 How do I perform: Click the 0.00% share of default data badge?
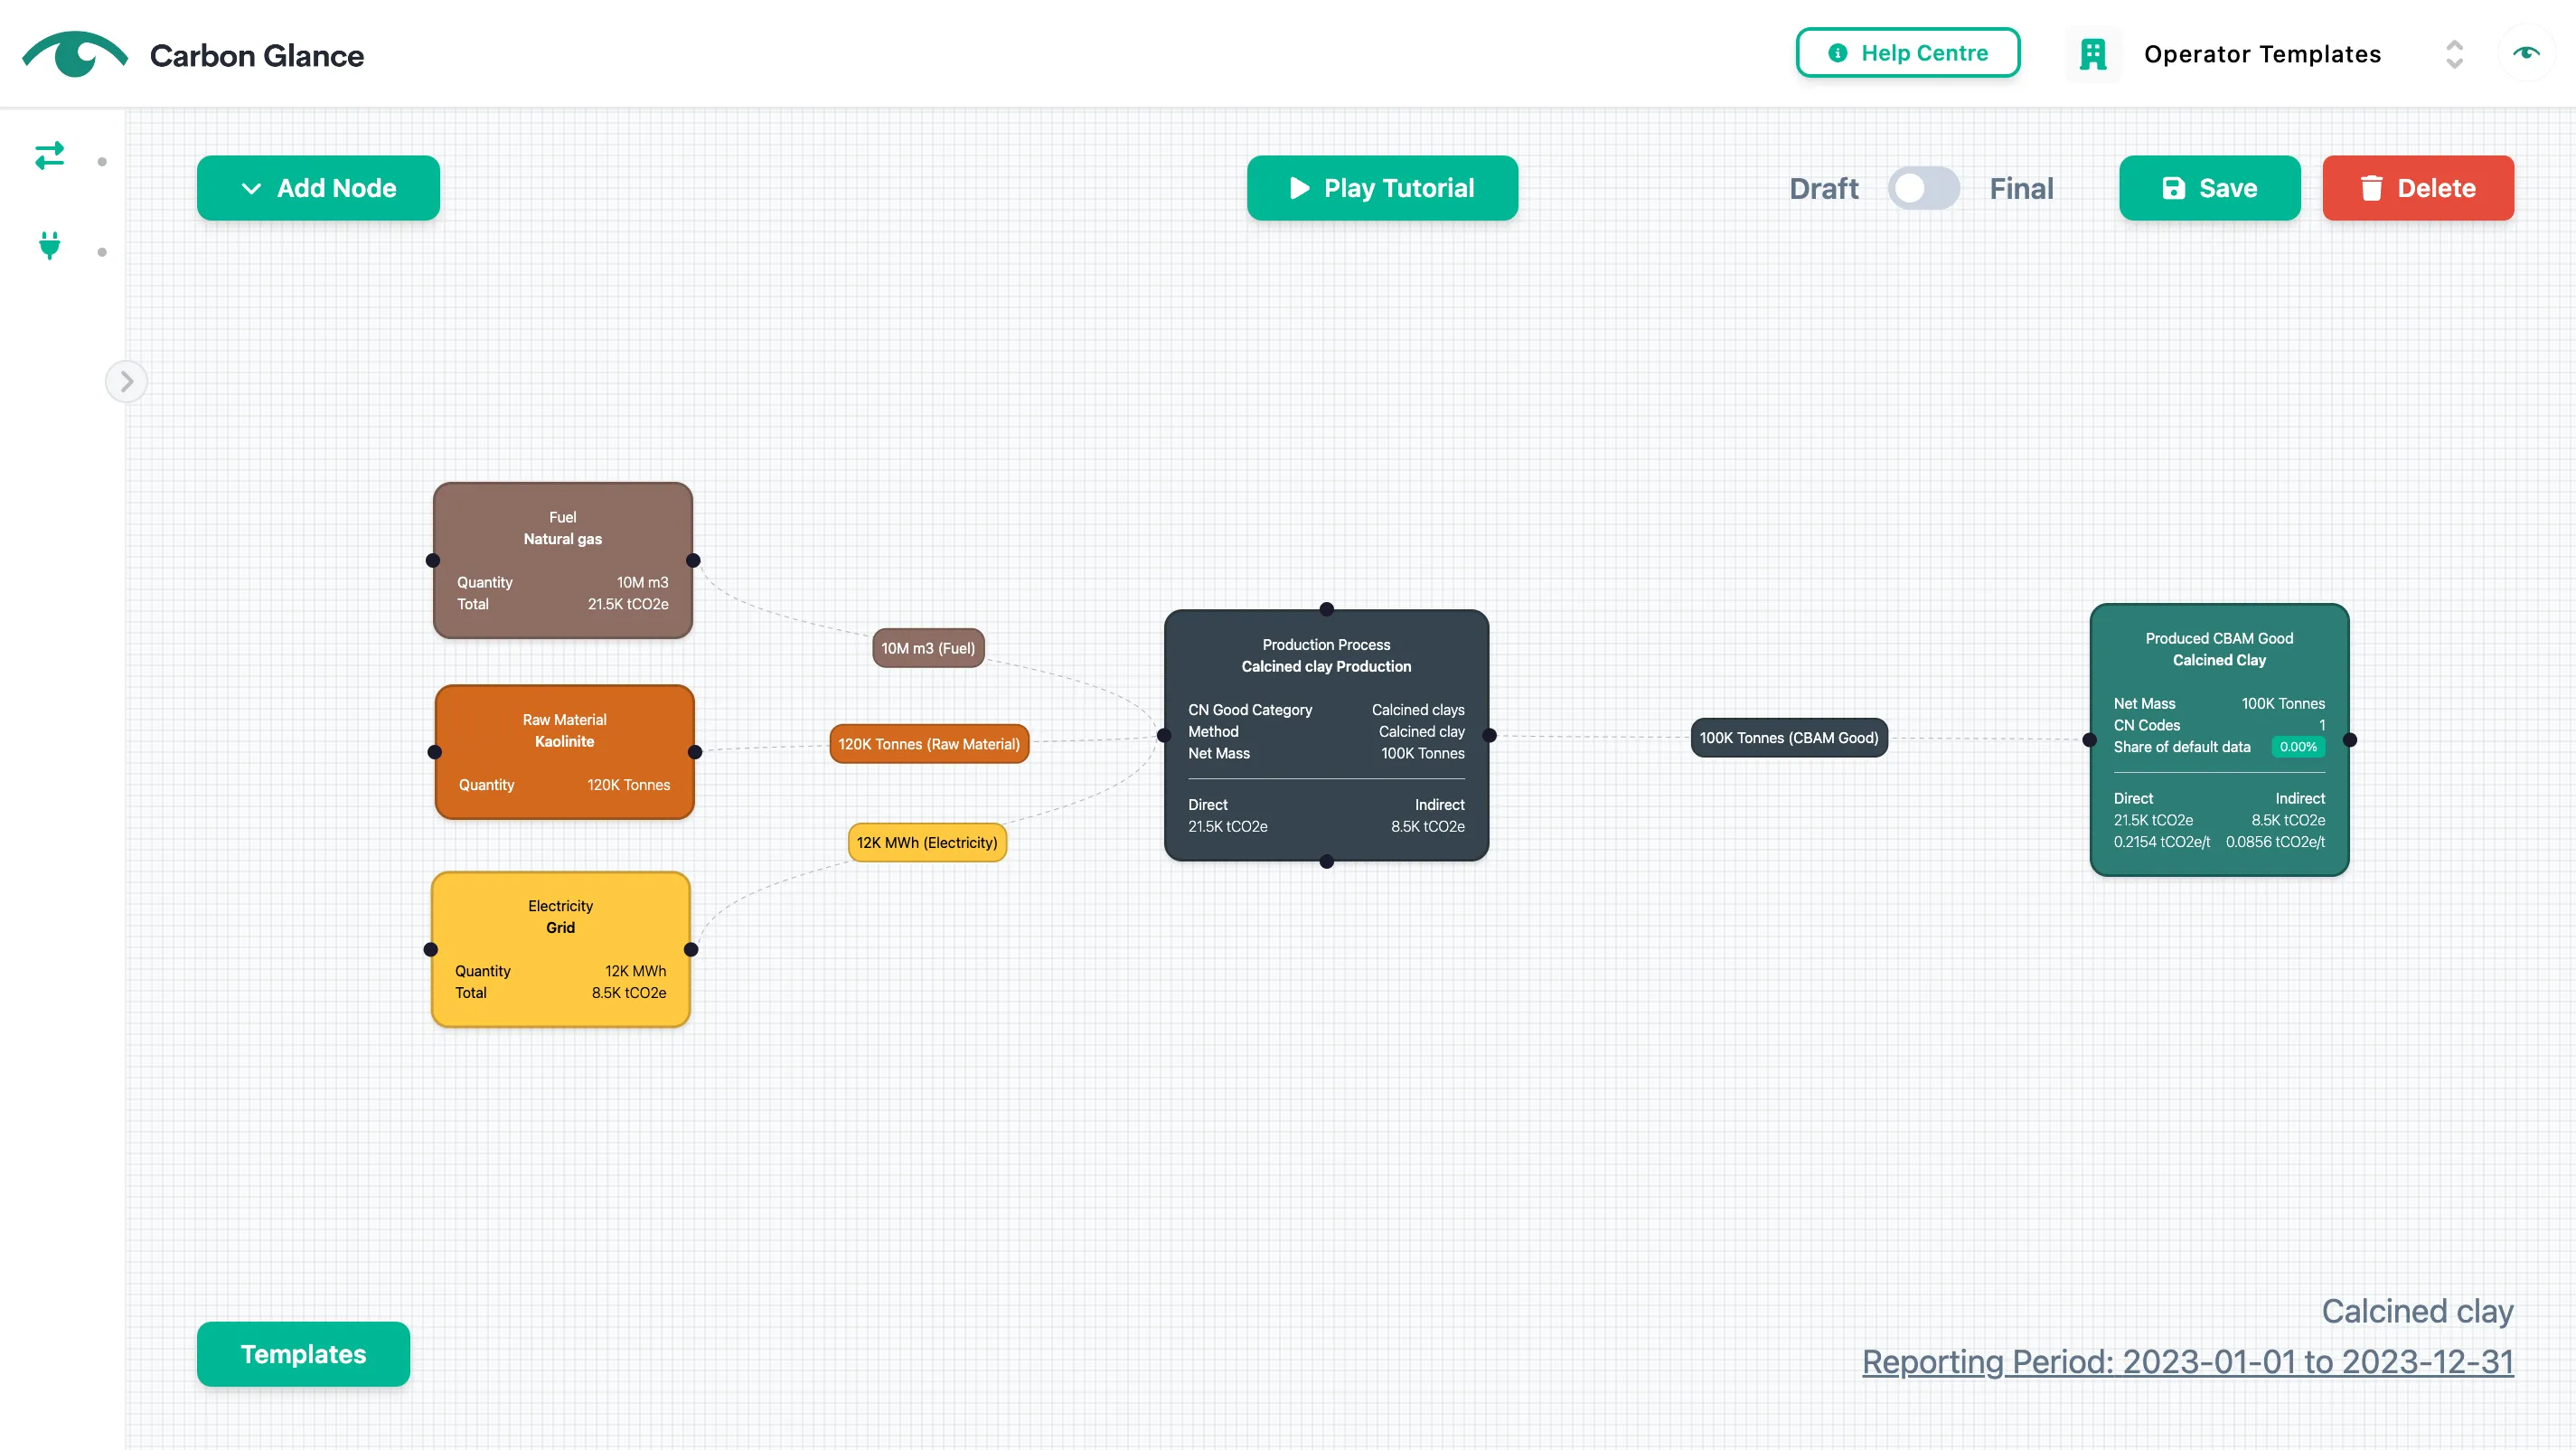[x=2298, y=747]
